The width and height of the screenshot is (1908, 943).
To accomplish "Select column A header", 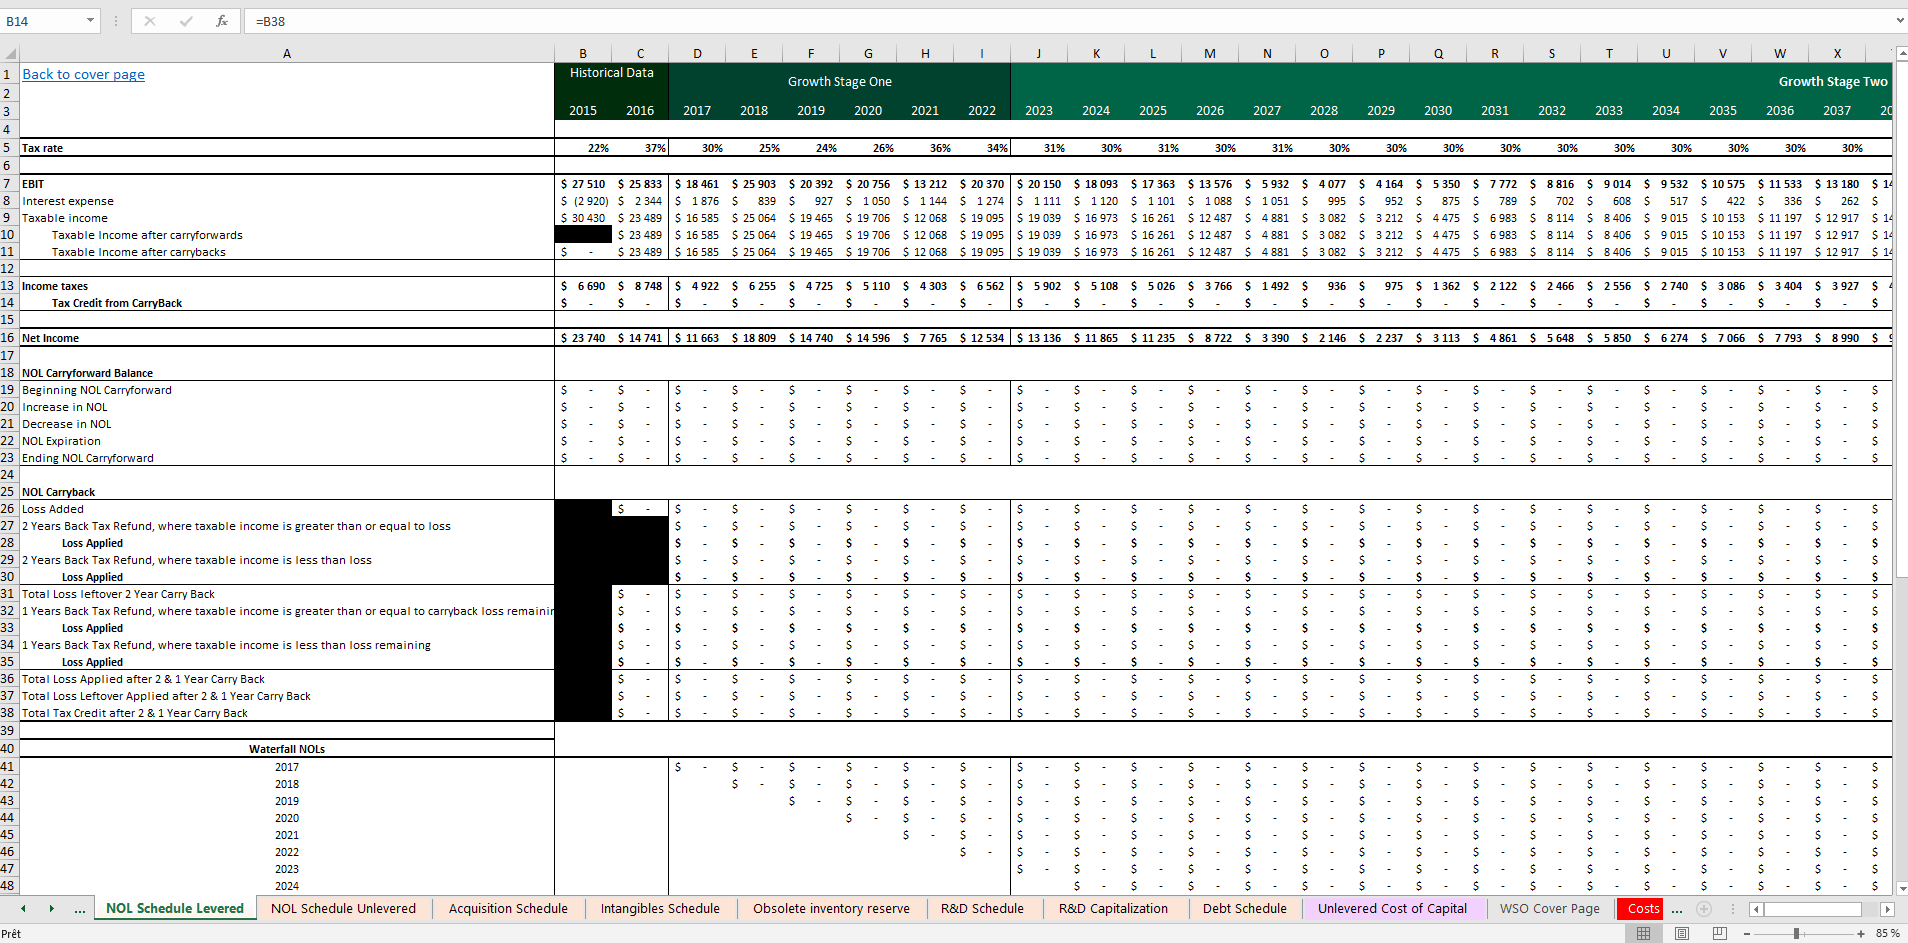I will (287, 54).
